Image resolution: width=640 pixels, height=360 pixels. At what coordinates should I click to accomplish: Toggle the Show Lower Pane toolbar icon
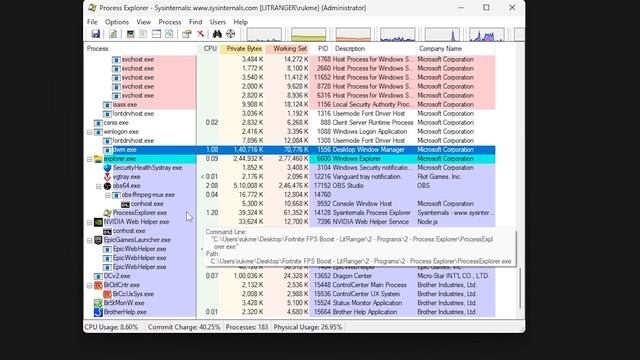tap(156, 34)
